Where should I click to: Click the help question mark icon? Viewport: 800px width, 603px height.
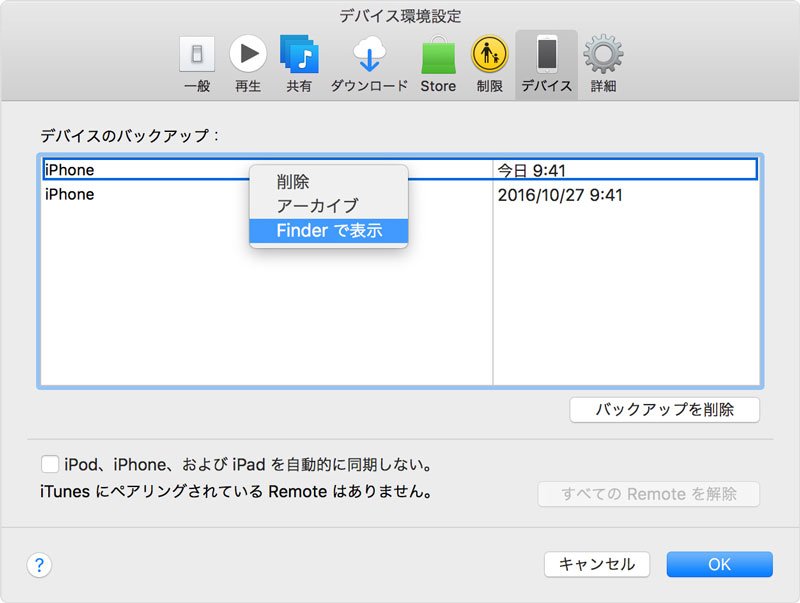(40, 564)
